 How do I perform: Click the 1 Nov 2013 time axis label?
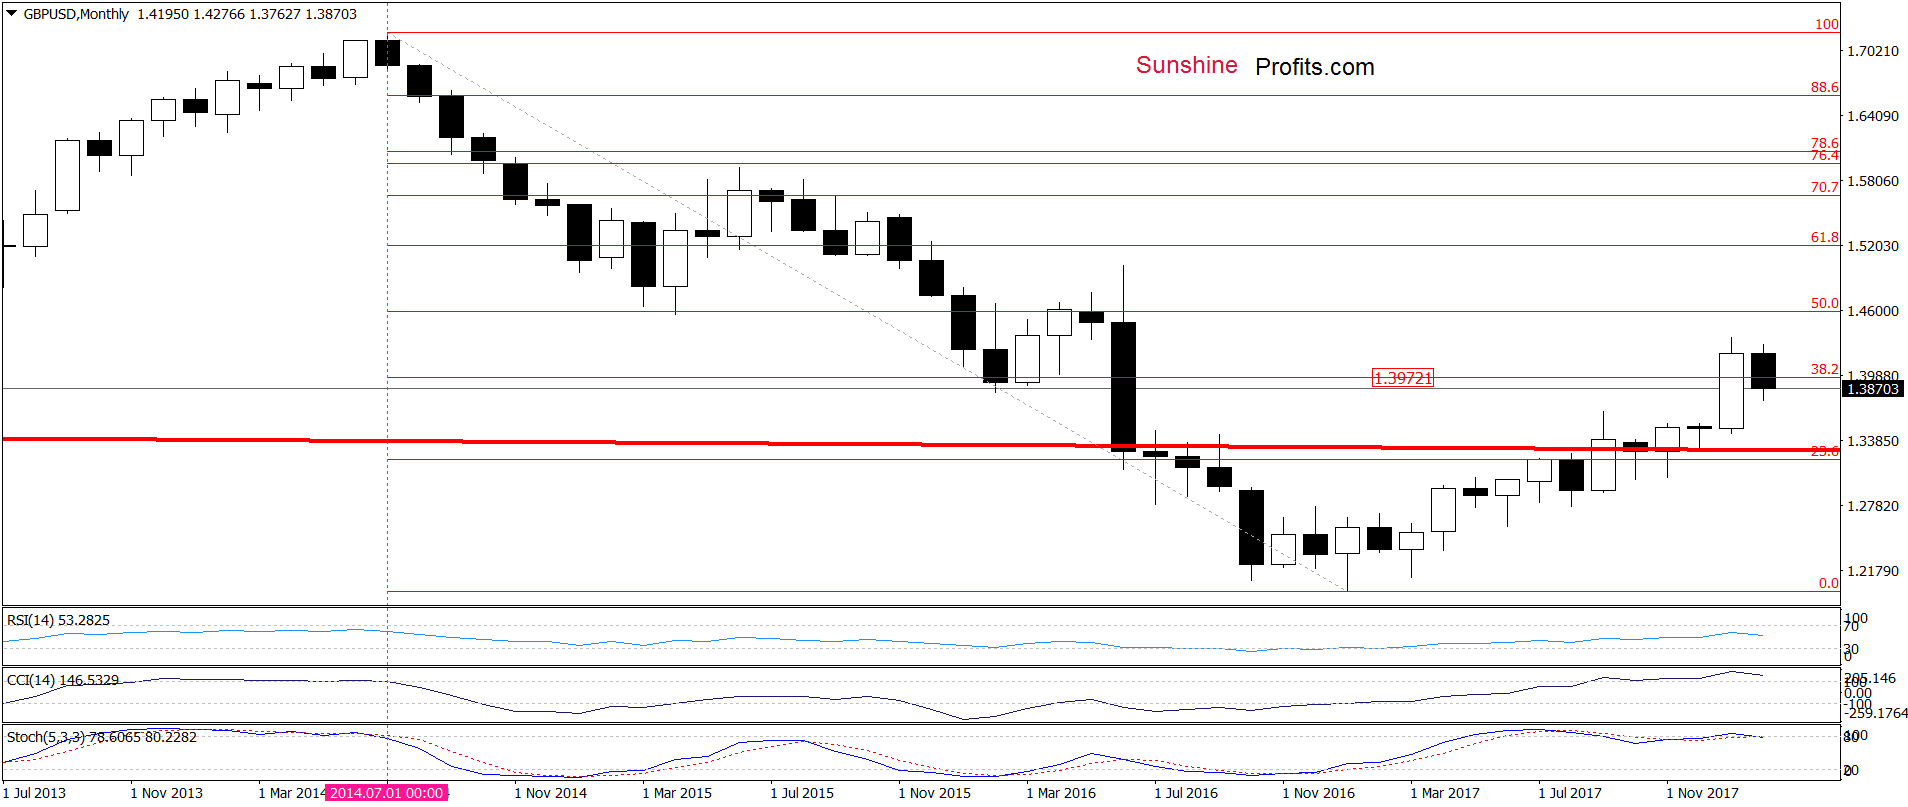166,793
